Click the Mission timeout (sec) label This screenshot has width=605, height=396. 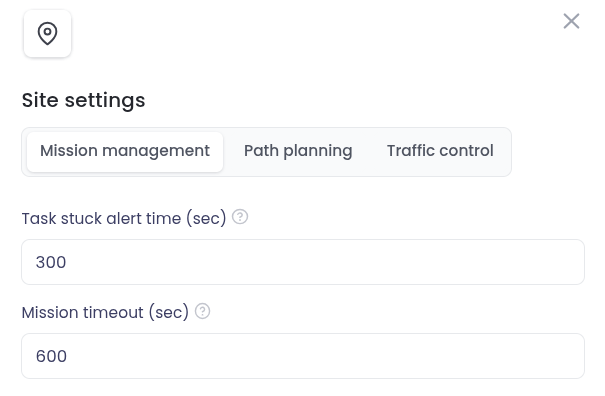coord(105,312)
